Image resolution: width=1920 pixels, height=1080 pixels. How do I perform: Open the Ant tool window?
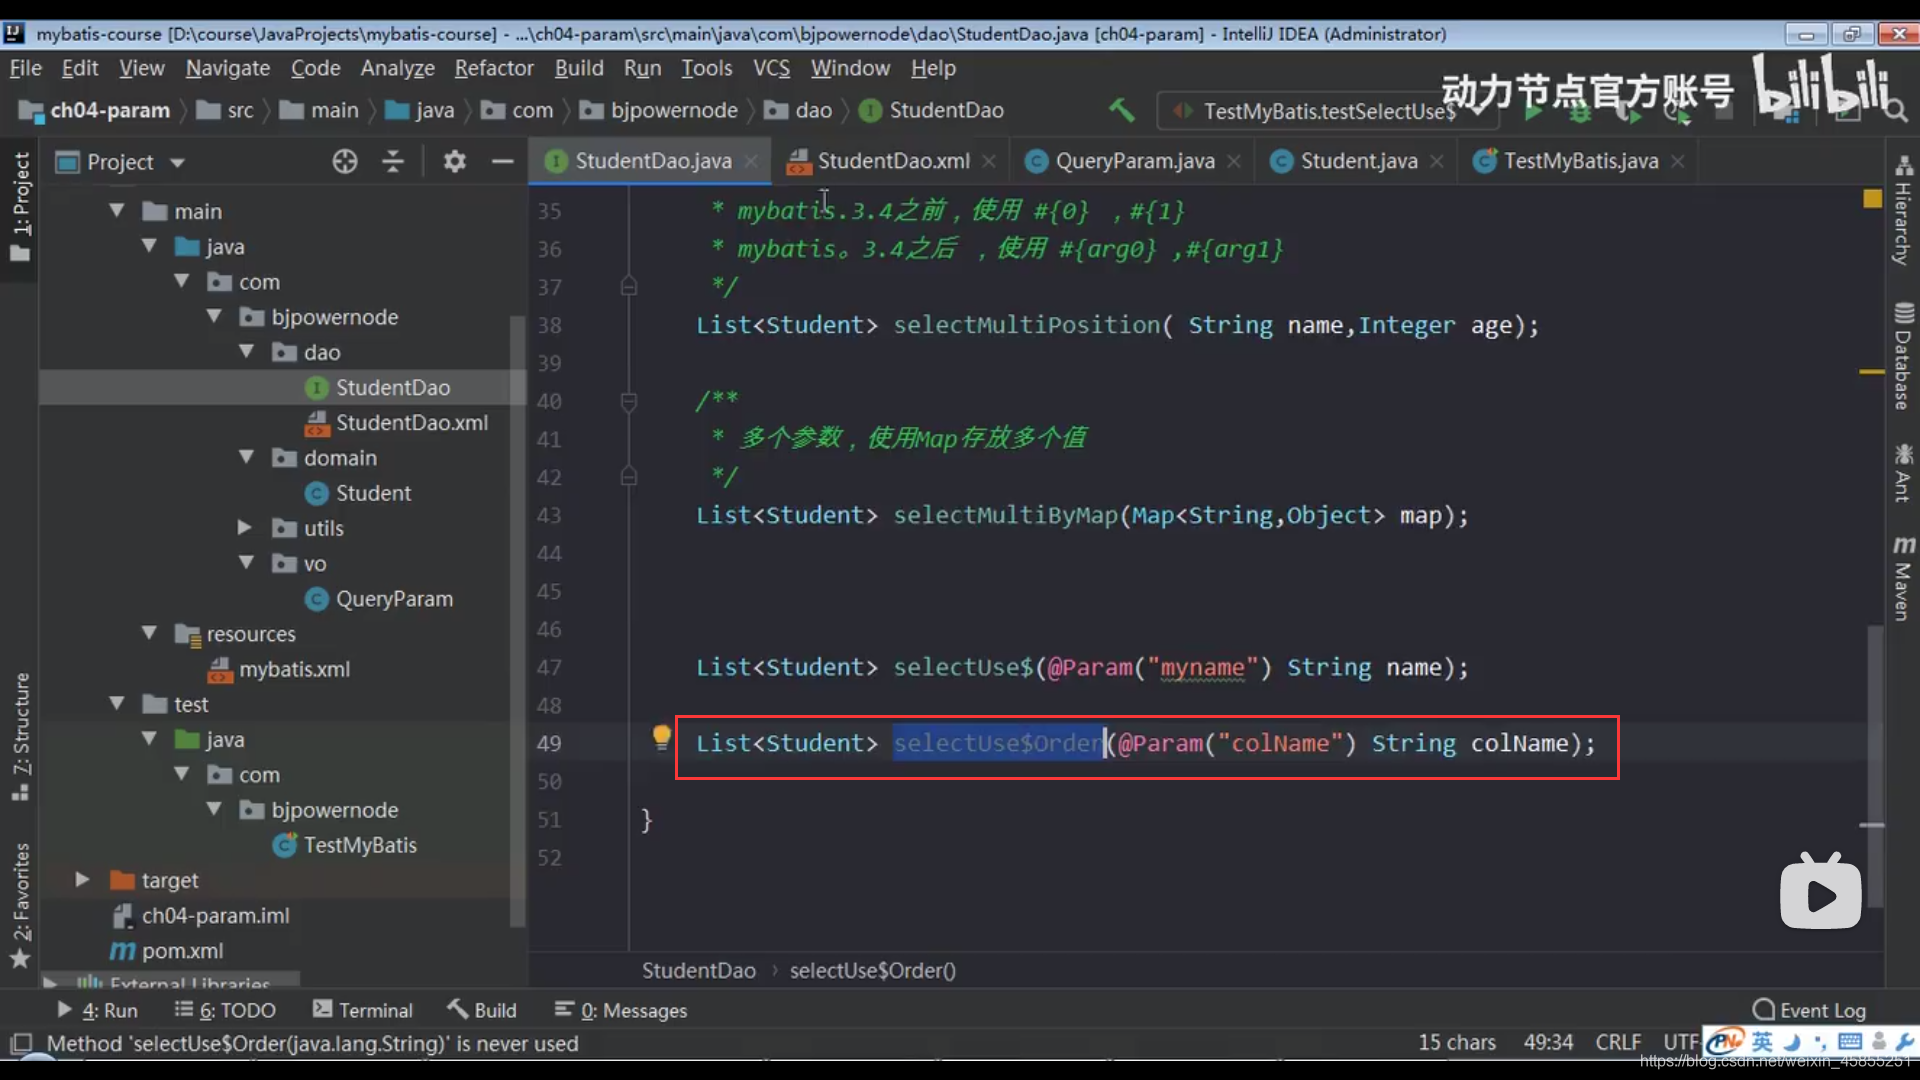[1903, 472]
